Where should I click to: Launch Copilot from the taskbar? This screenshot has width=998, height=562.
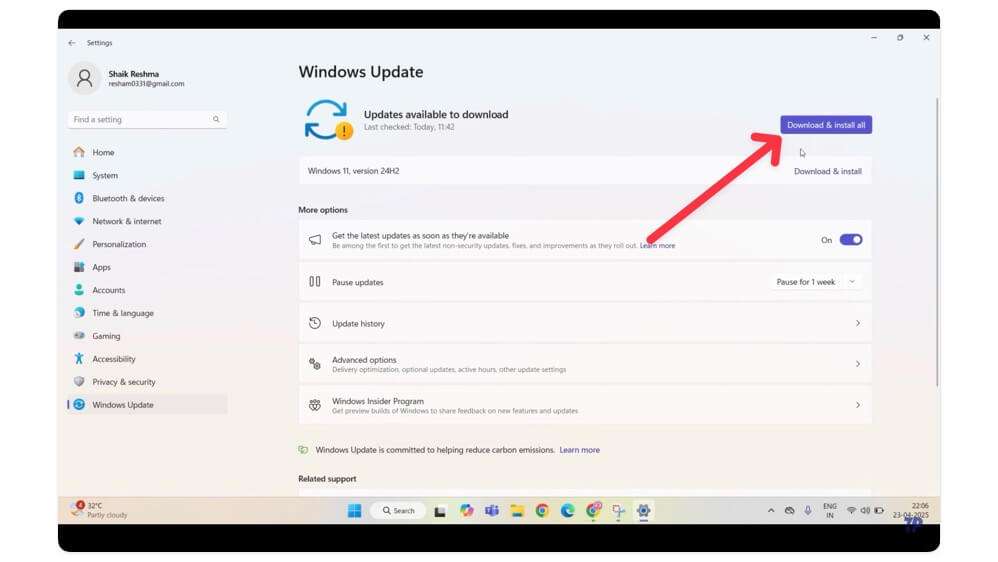coord(467,510)
